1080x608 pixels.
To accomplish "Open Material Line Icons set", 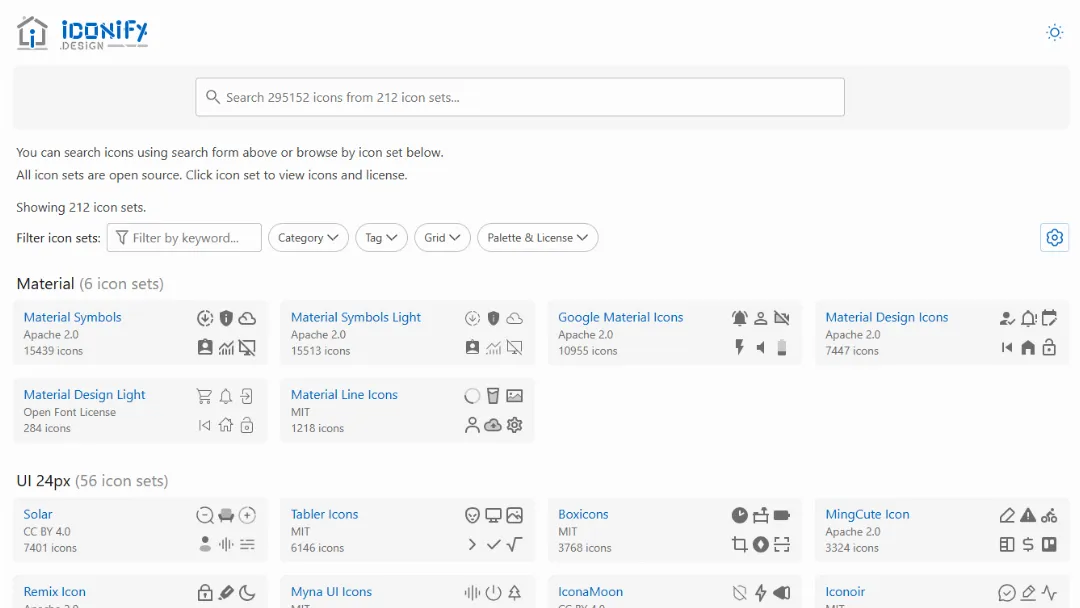I will pyautogui.click(x=344, y=395).
